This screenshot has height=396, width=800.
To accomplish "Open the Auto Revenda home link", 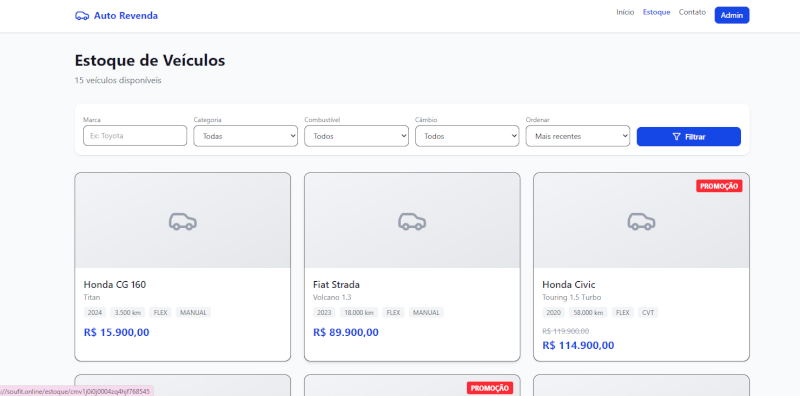I will (x=116, y=16).
